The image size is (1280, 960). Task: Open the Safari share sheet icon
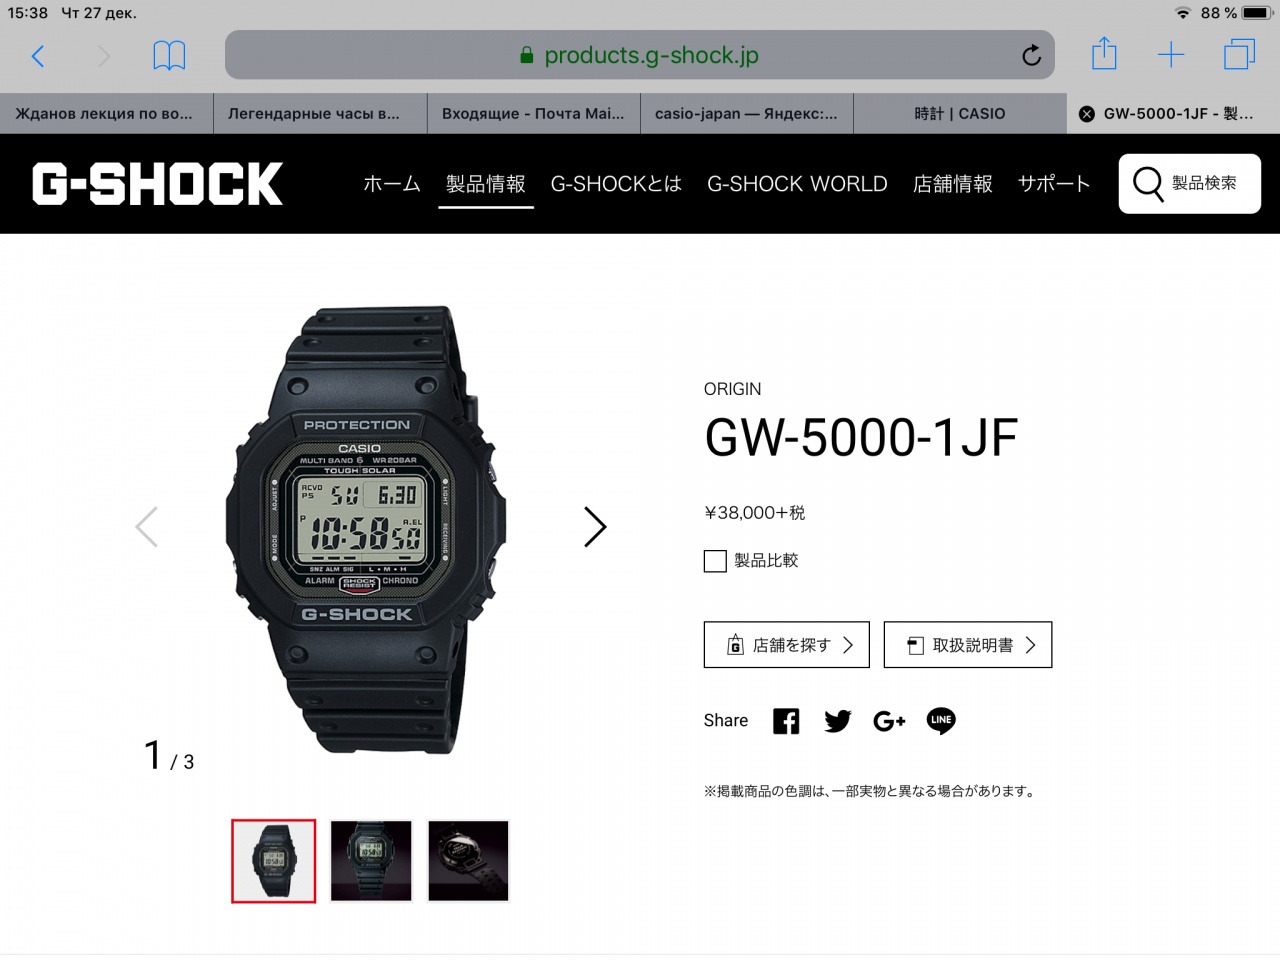pos(1104,54)
